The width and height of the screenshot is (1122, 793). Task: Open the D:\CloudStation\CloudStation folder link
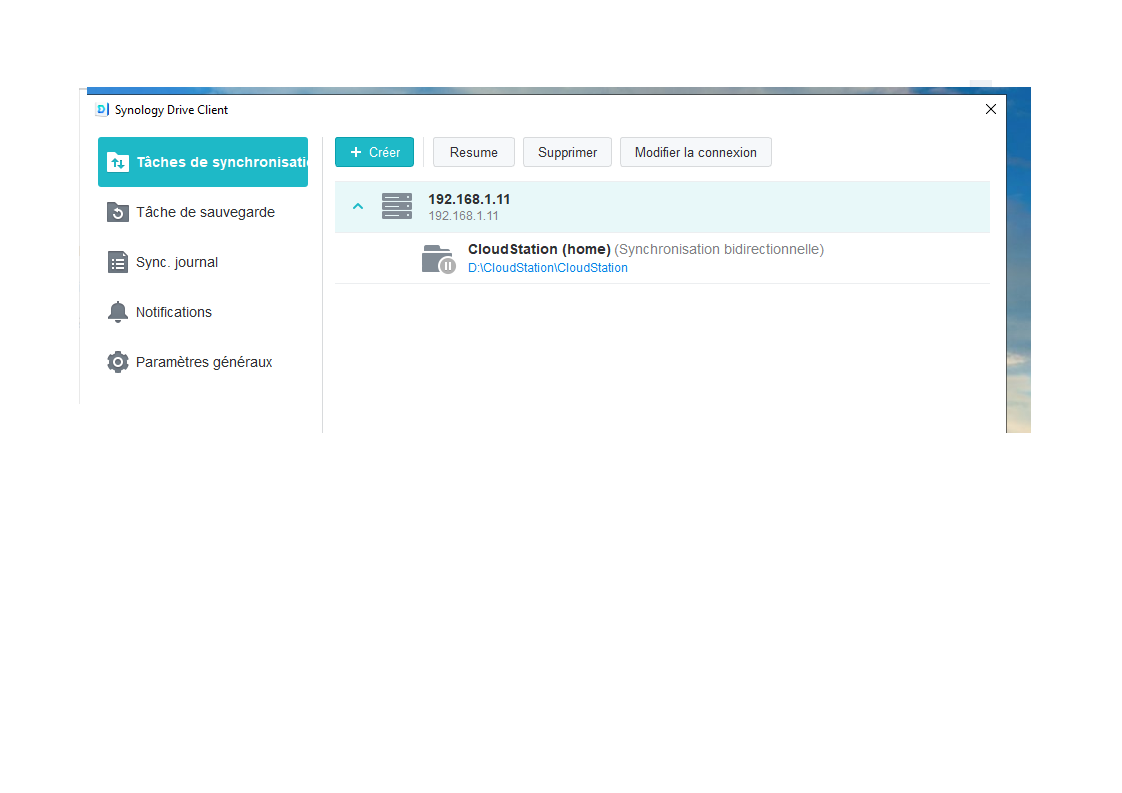547,268
